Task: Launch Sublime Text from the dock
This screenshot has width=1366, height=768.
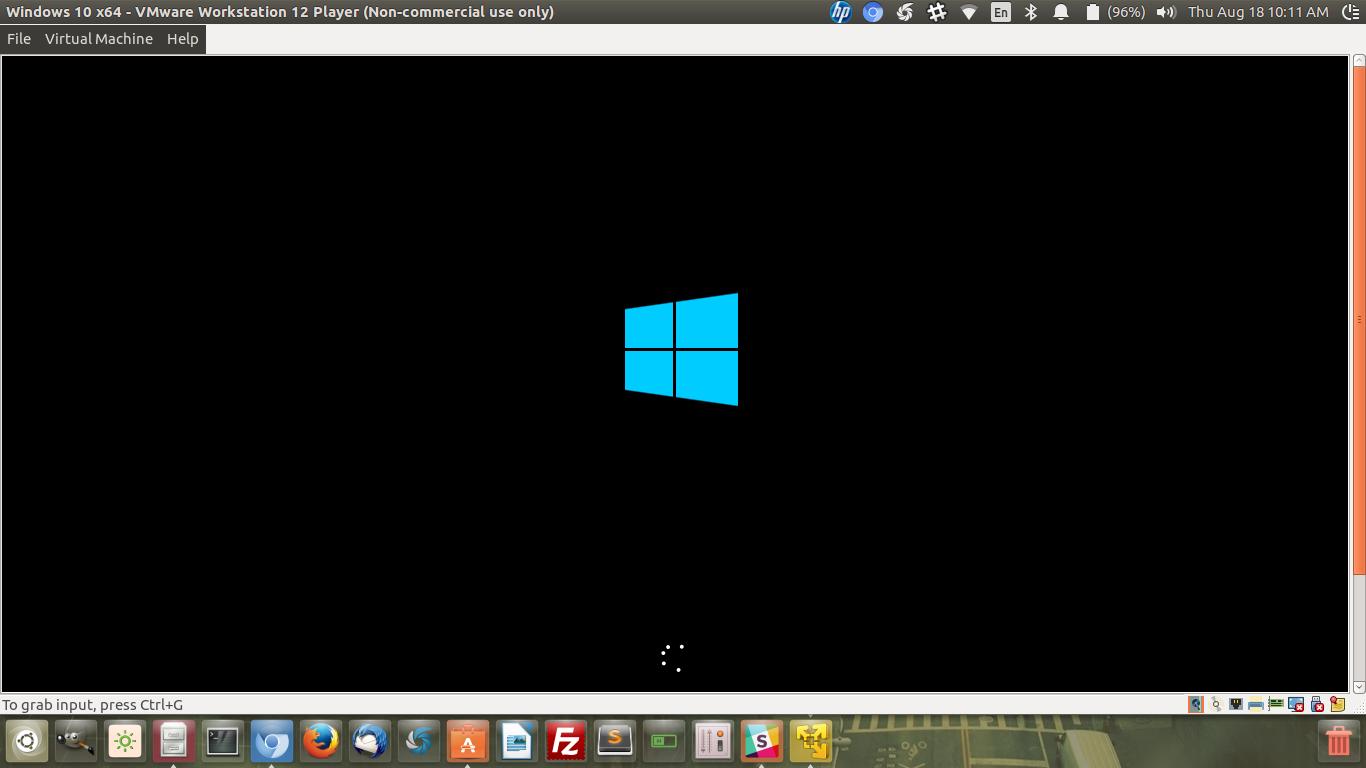Action: pos(615,742)
